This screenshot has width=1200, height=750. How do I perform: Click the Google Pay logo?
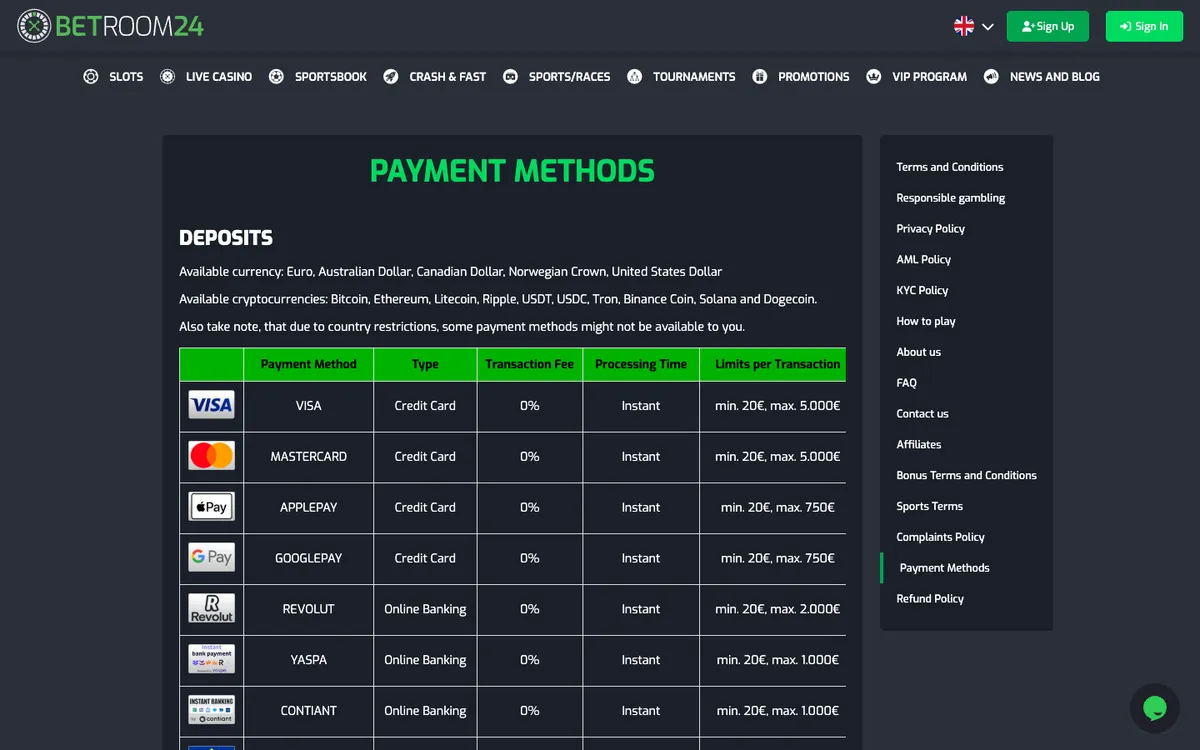coord(212,558)
